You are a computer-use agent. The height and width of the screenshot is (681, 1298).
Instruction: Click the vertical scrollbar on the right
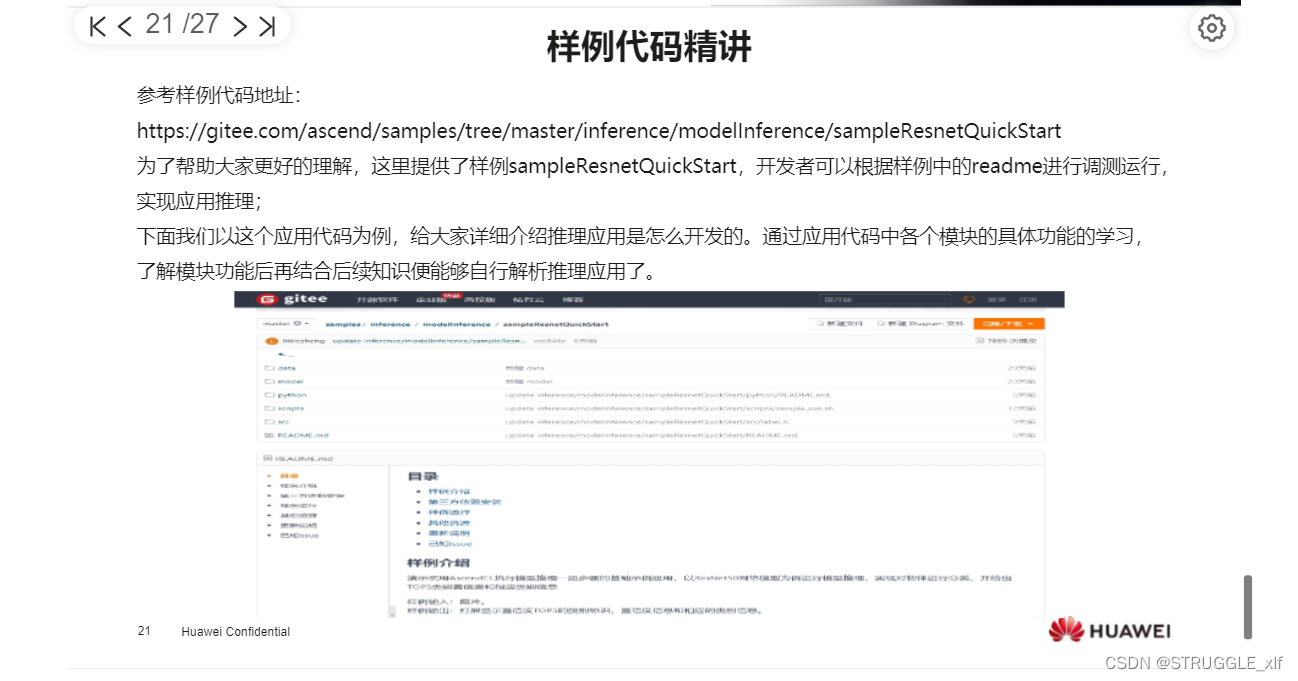1247,605
